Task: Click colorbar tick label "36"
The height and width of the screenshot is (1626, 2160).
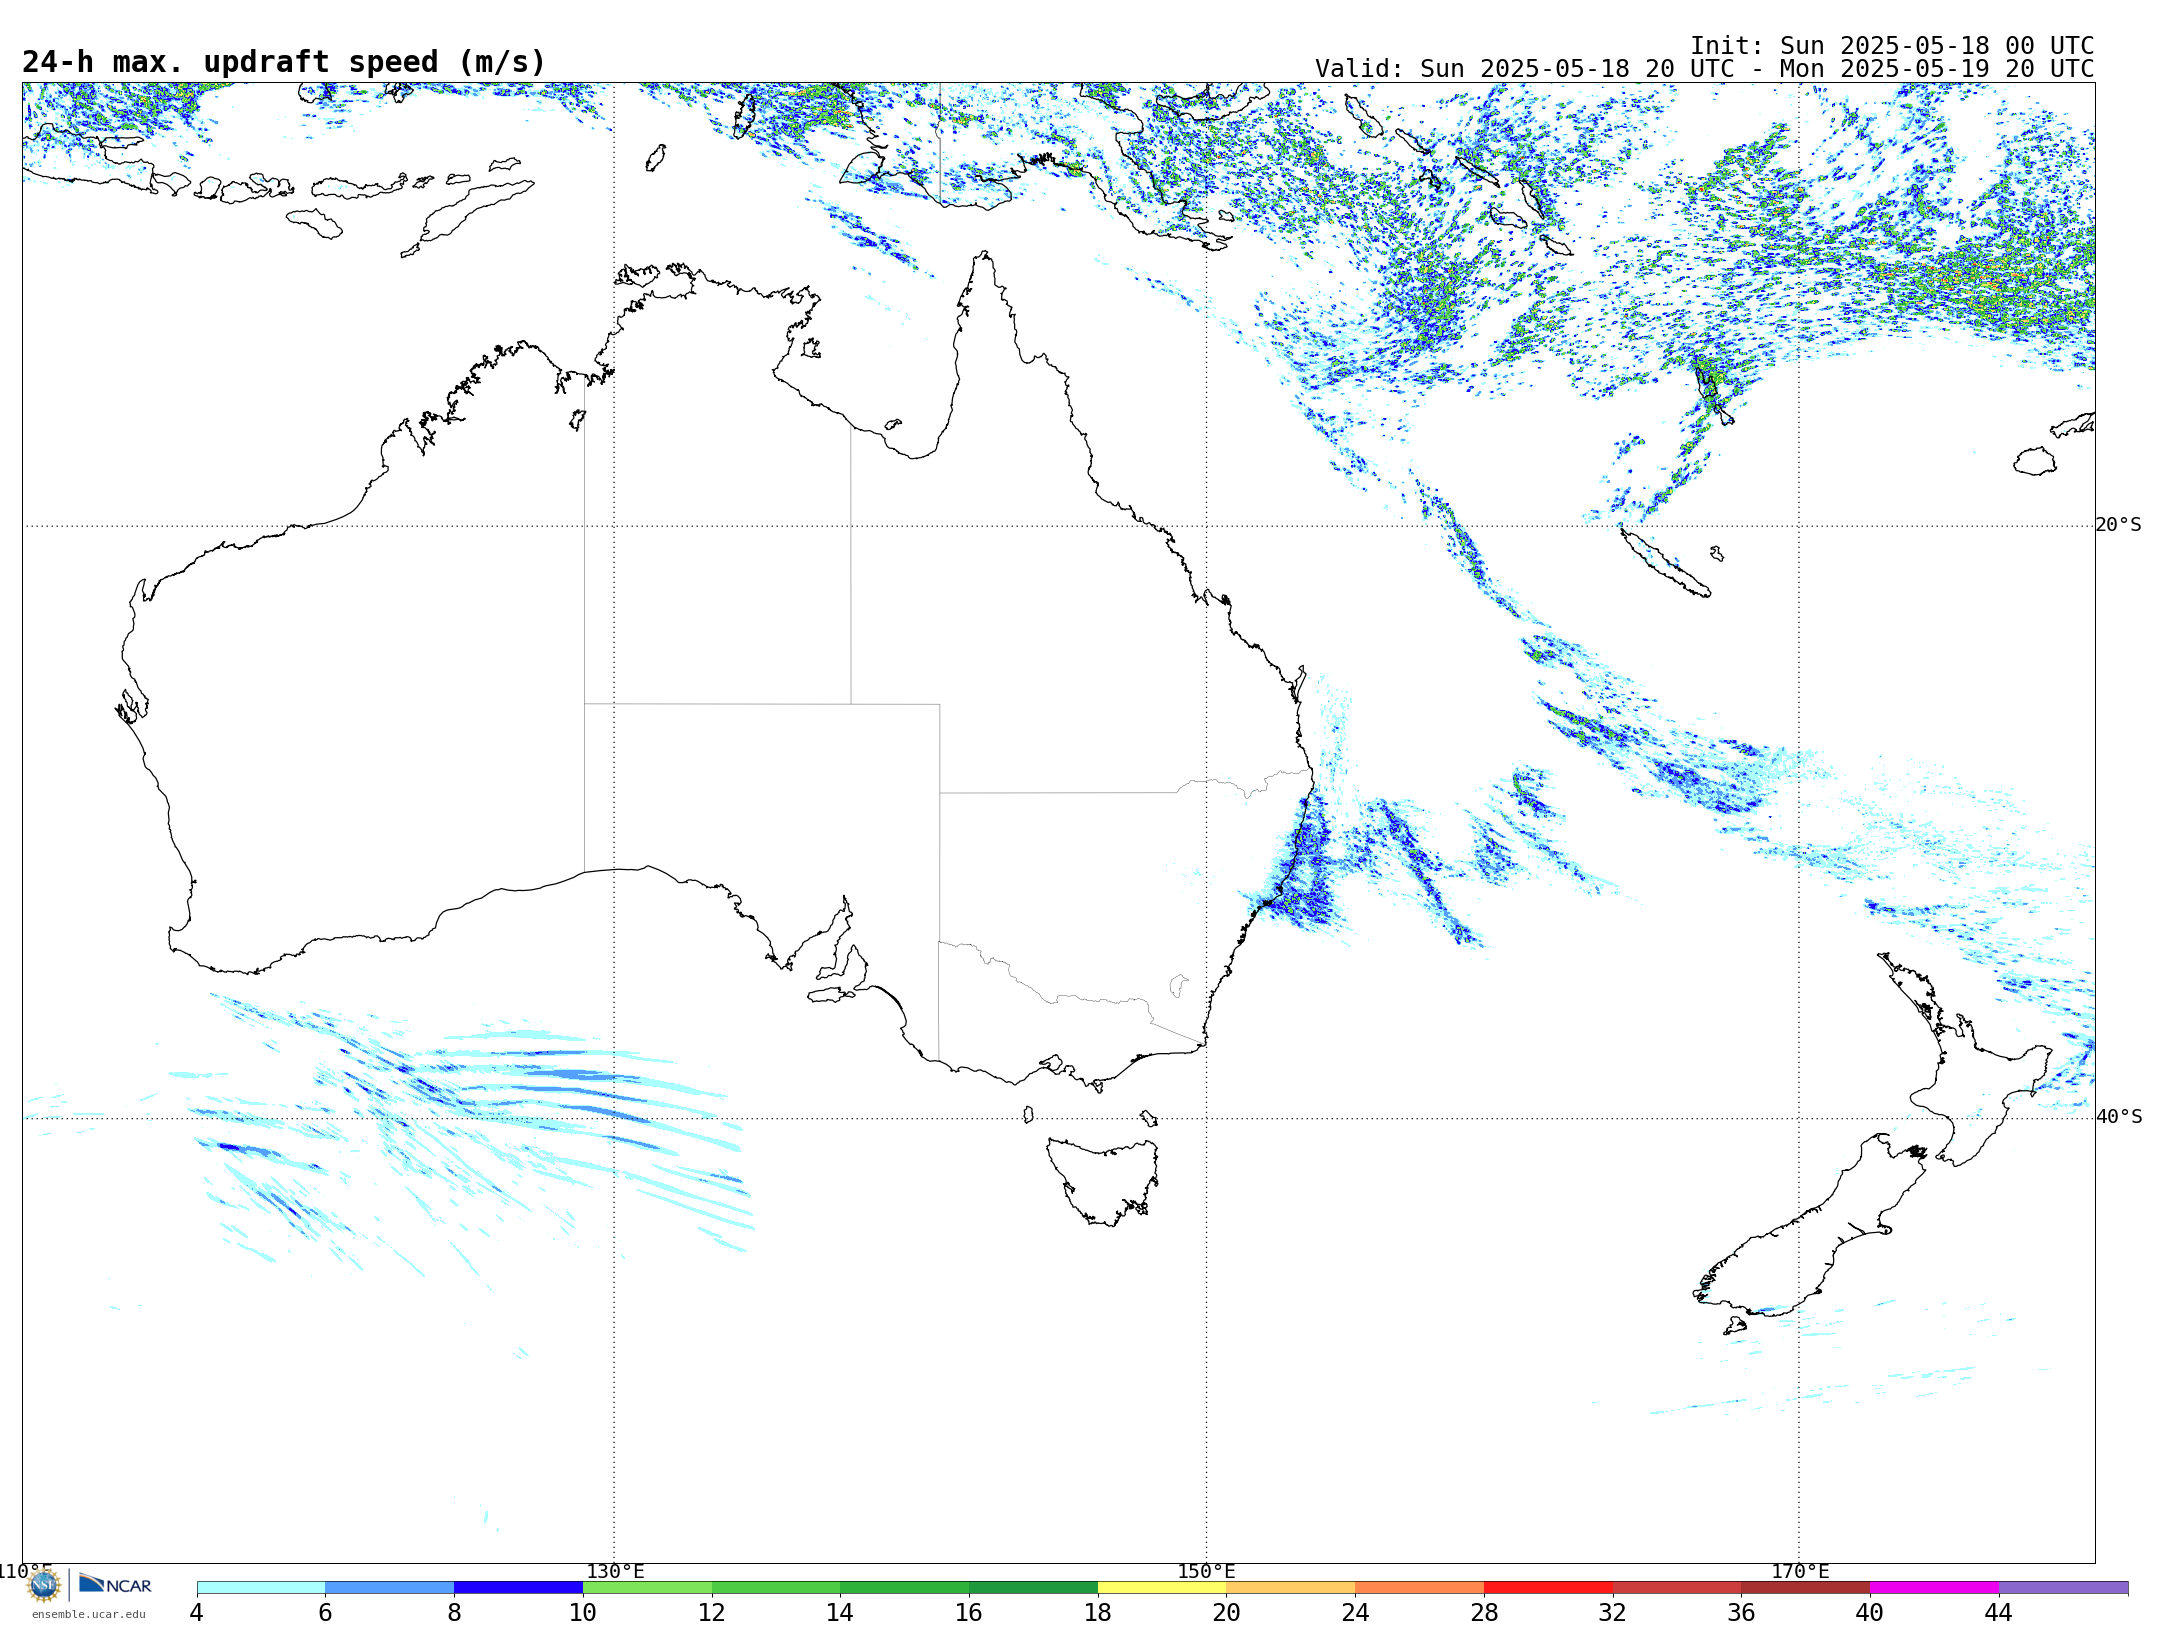Action: point(1741,1613)
